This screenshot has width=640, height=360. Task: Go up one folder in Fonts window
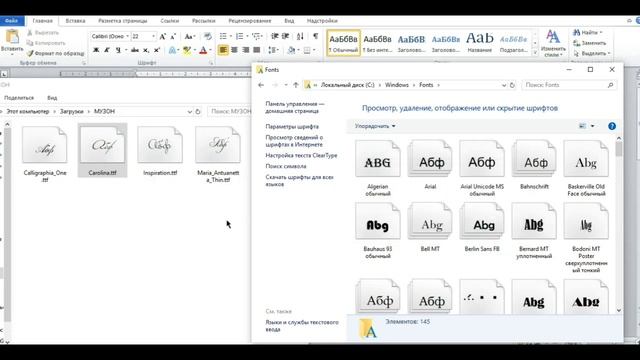[x=296, y=85]
